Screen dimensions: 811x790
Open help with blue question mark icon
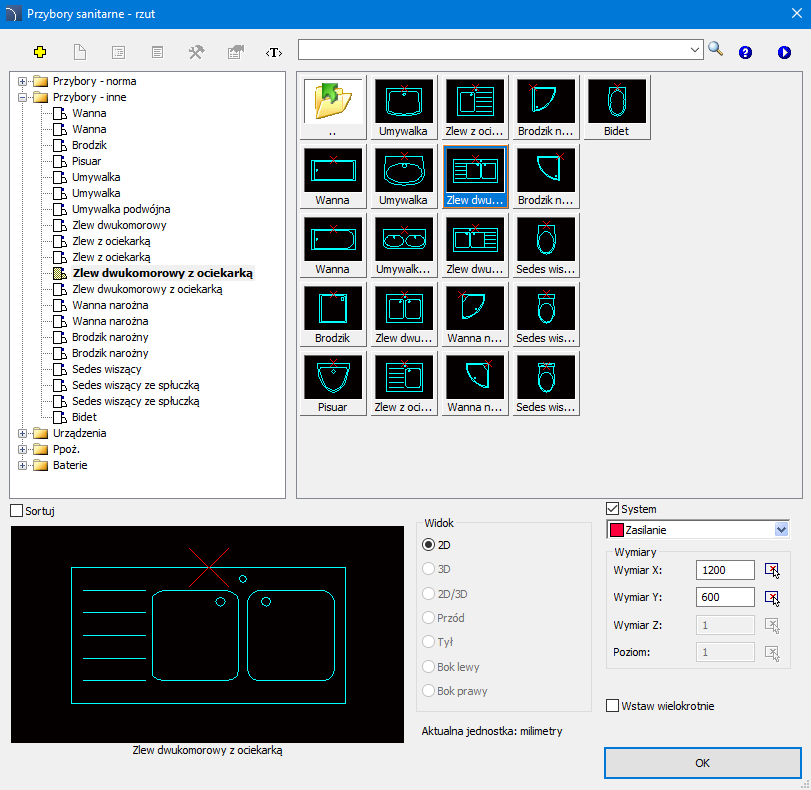pyautogui.click(x=745, y=52)
